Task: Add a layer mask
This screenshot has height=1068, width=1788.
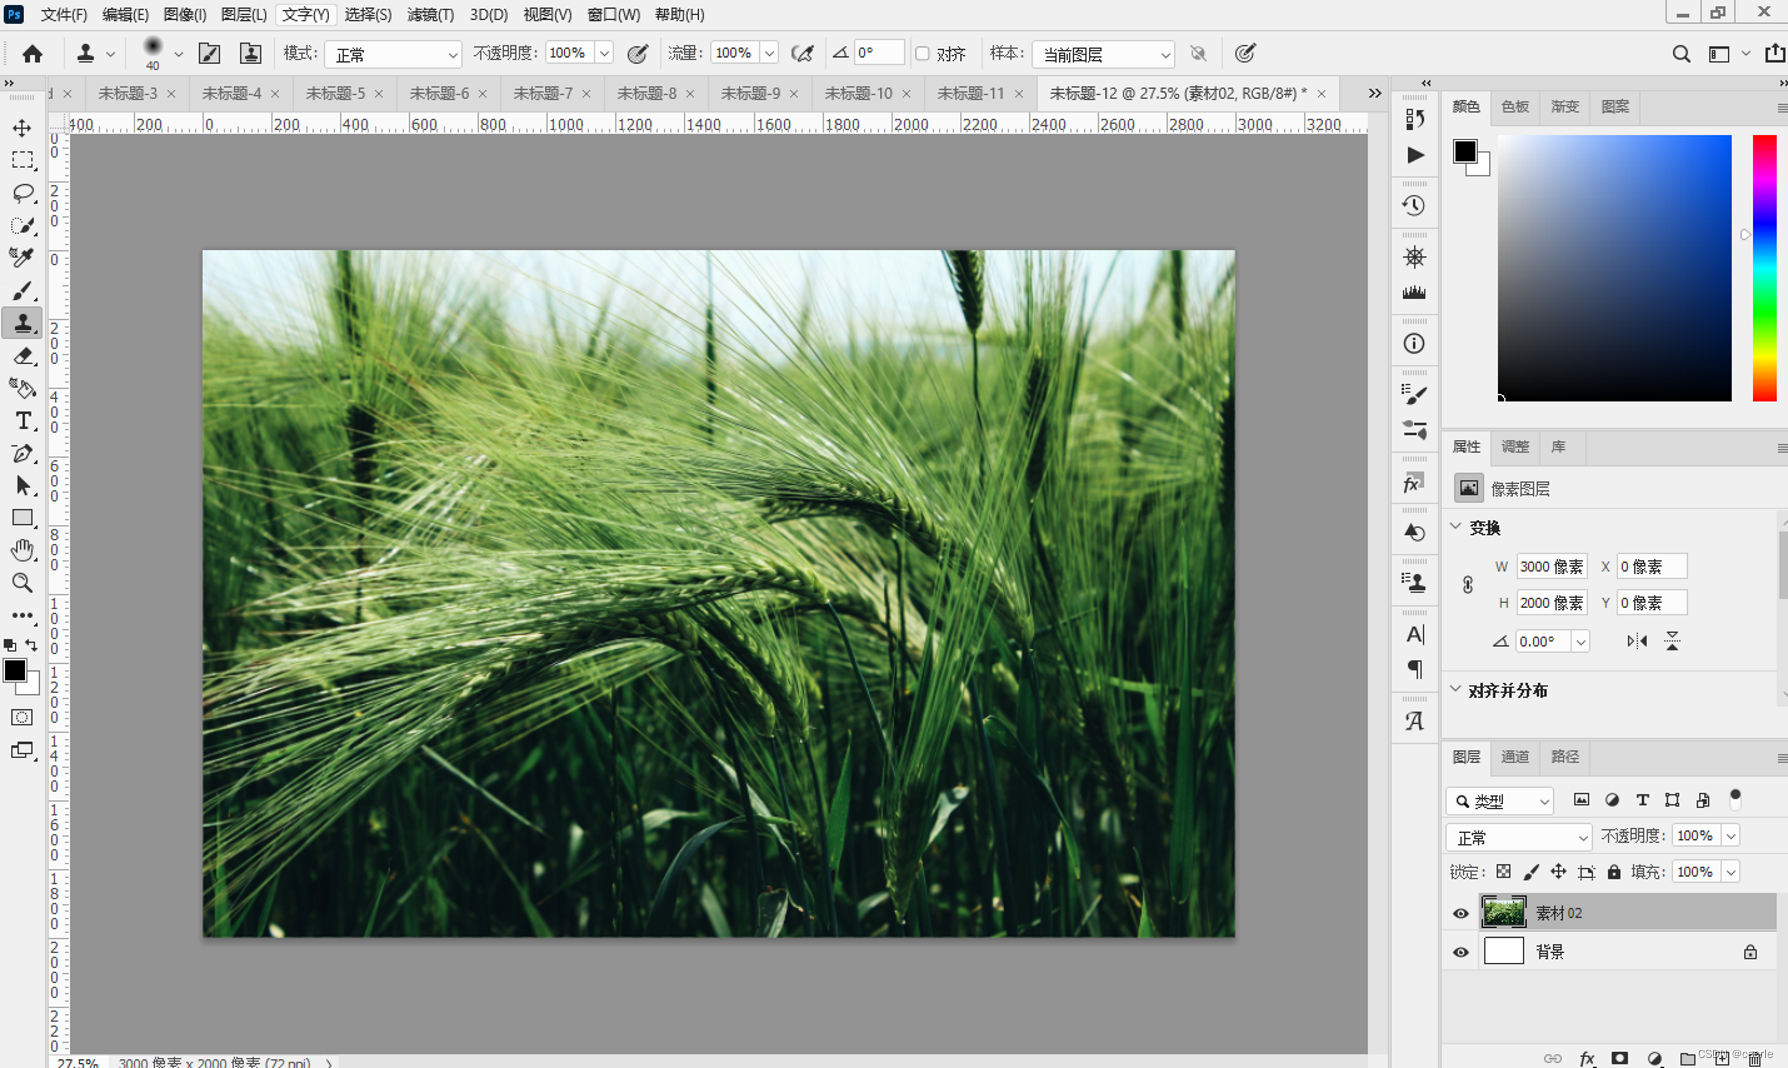Action: pos(1620,1058)
